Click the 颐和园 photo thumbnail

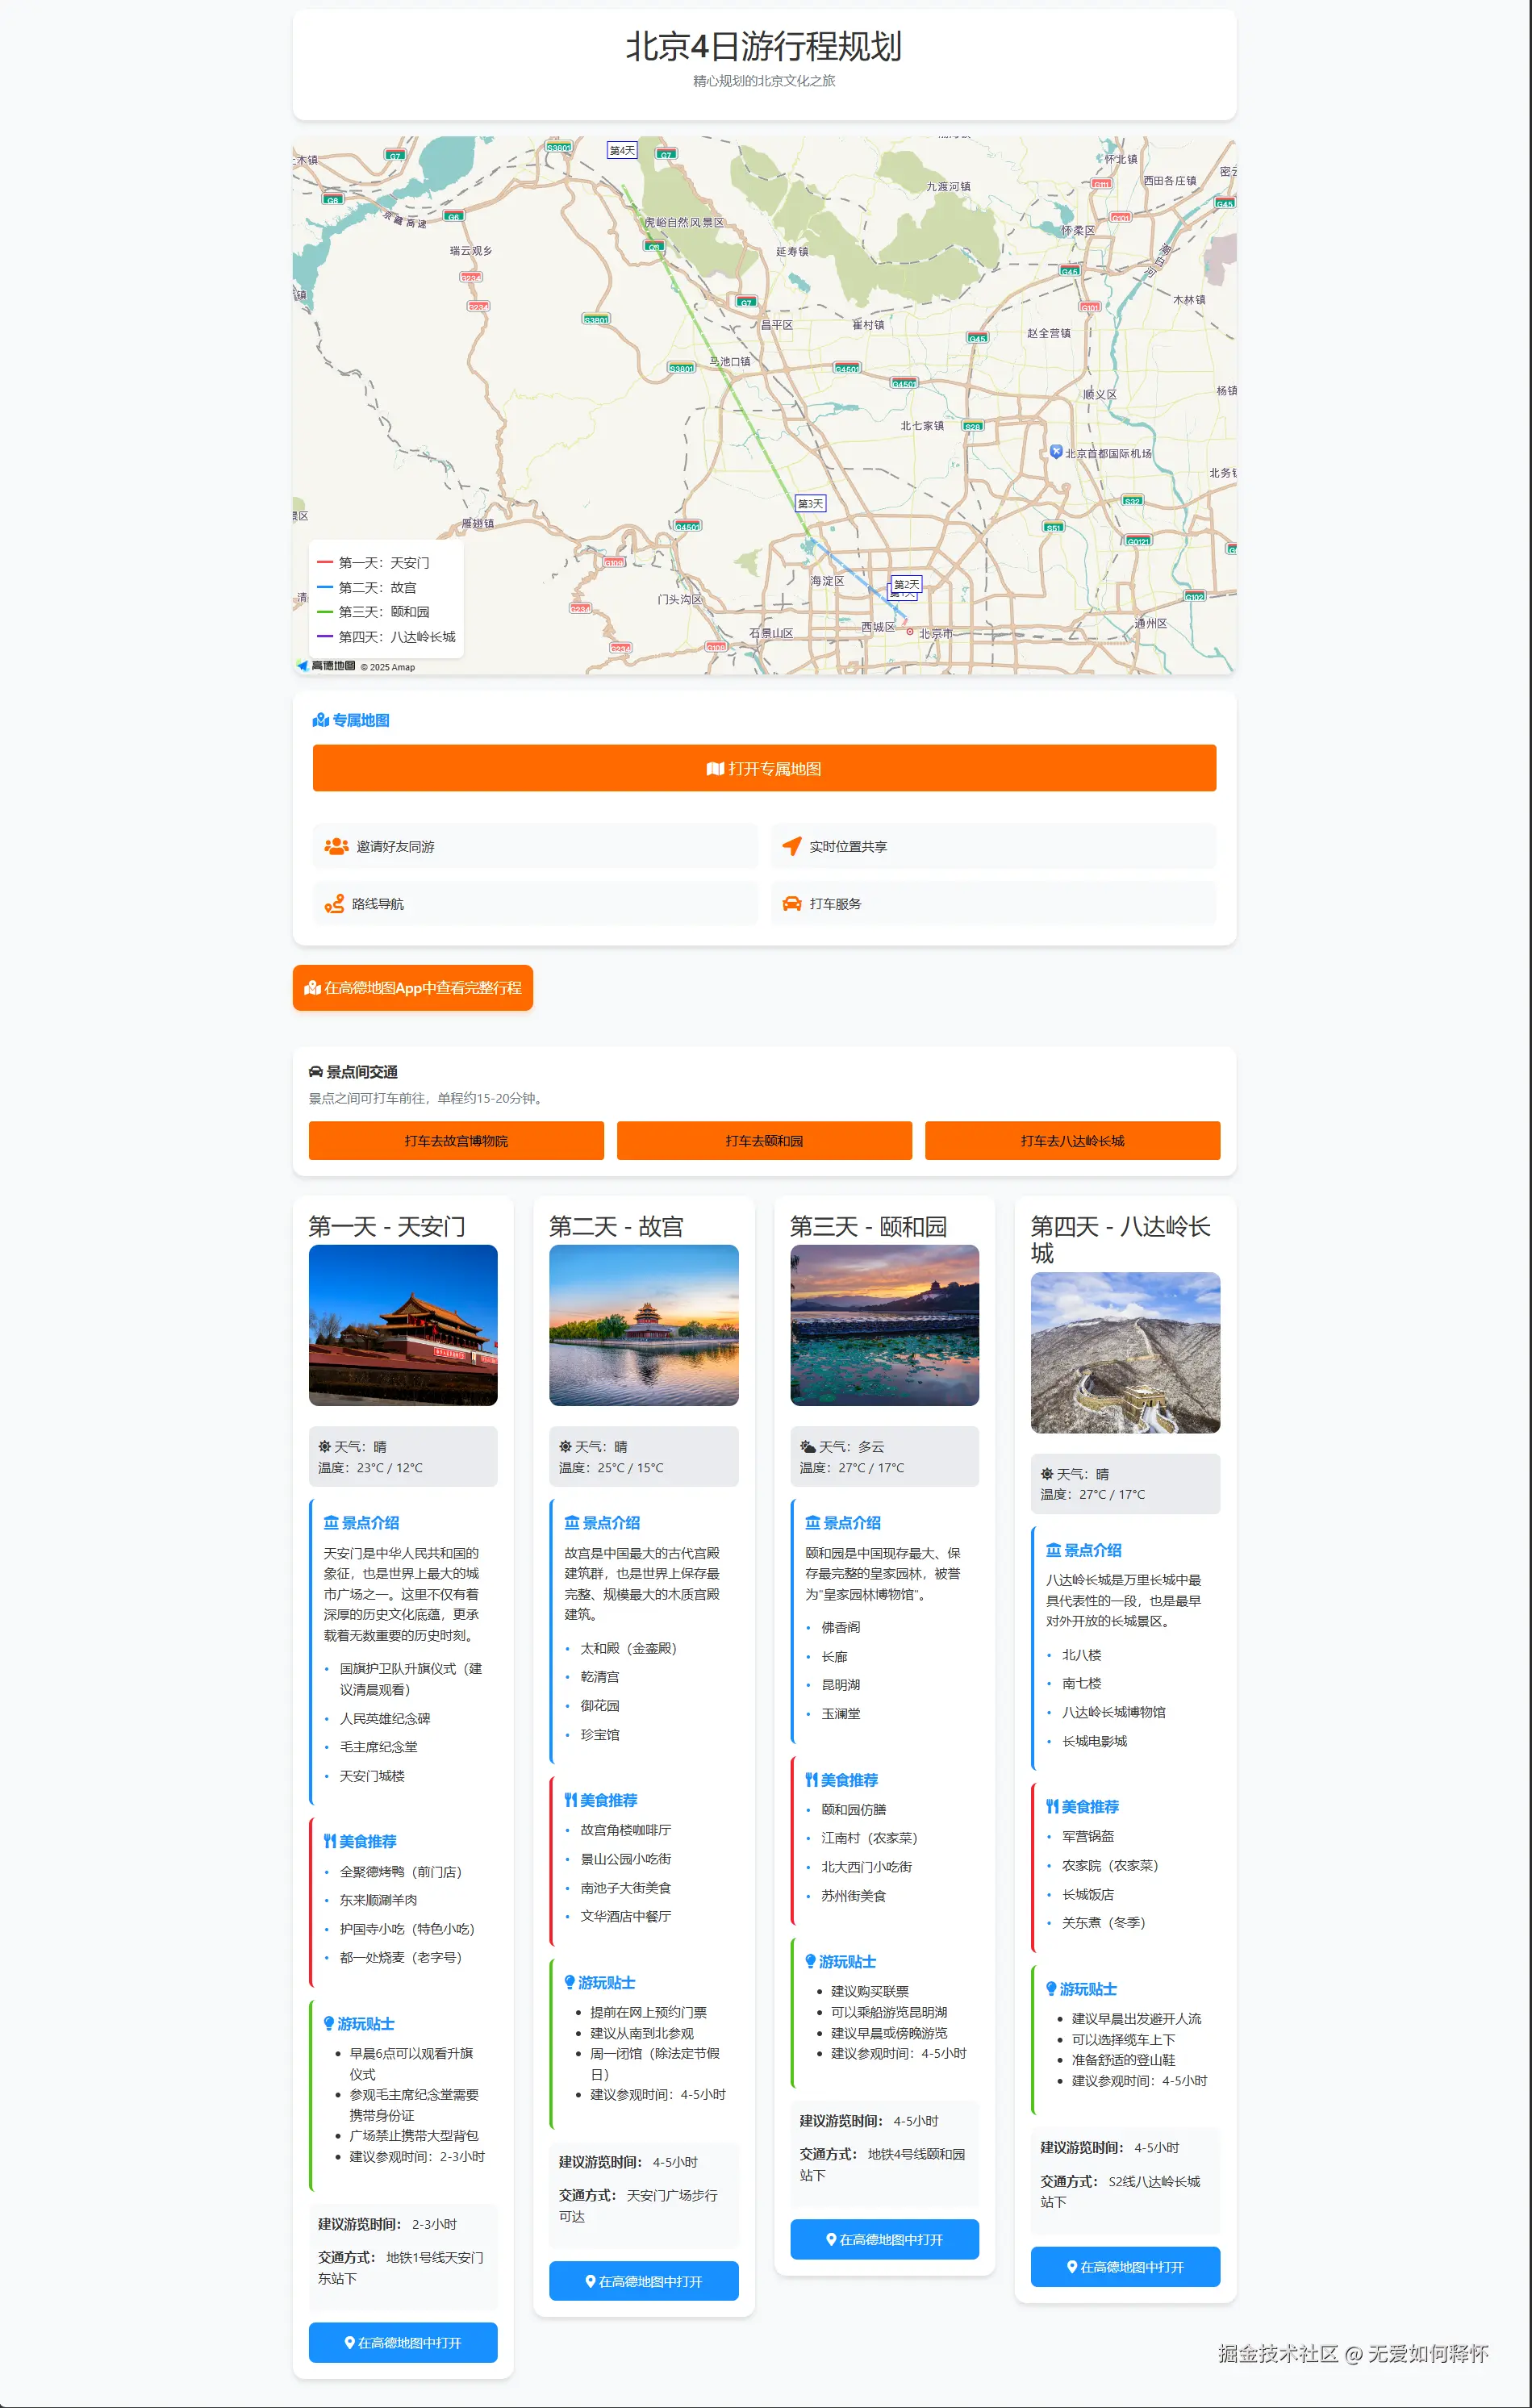pos(885,1325)
